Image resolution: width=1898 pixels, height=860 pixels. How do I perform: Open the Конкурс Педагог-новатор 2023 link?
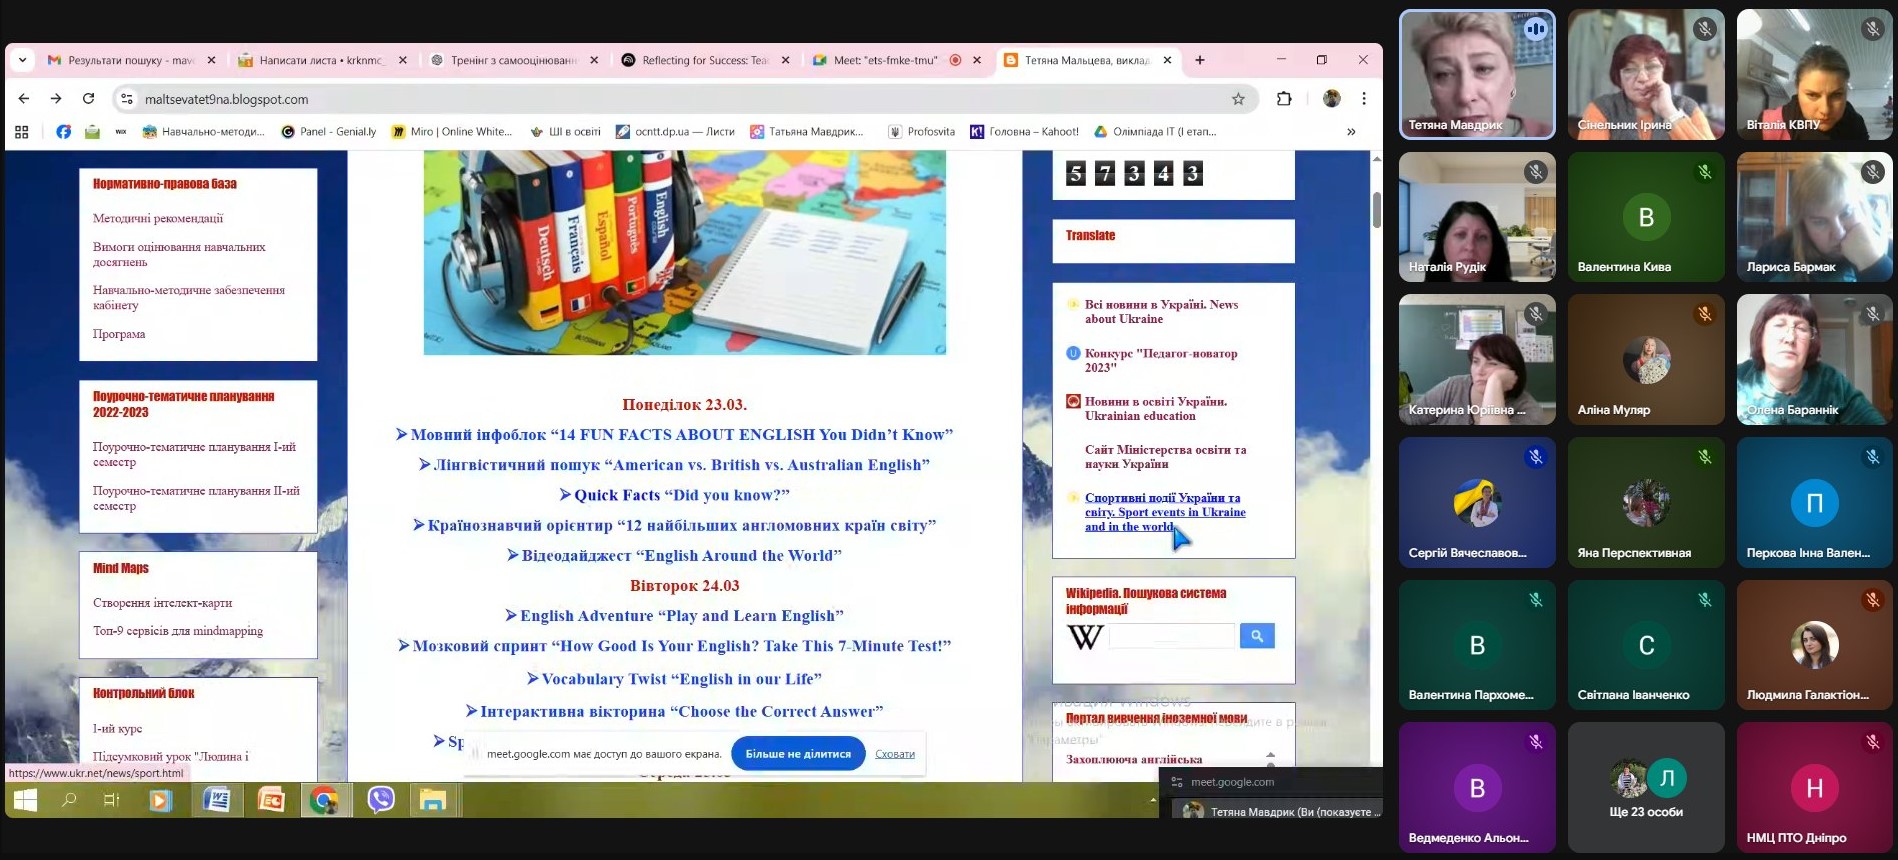1161,360
